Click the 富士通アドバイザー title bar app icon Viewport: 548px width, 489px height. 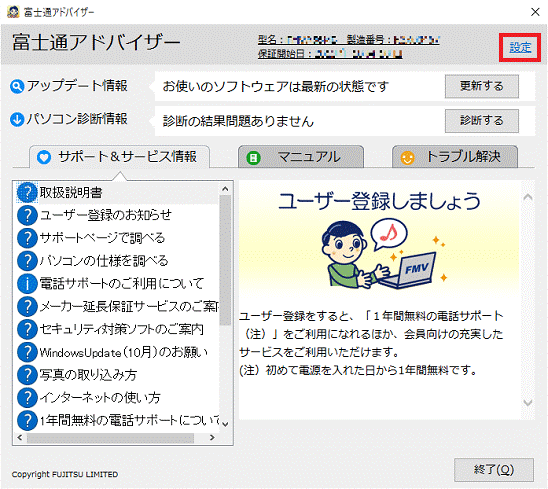(x=13, y=12)
